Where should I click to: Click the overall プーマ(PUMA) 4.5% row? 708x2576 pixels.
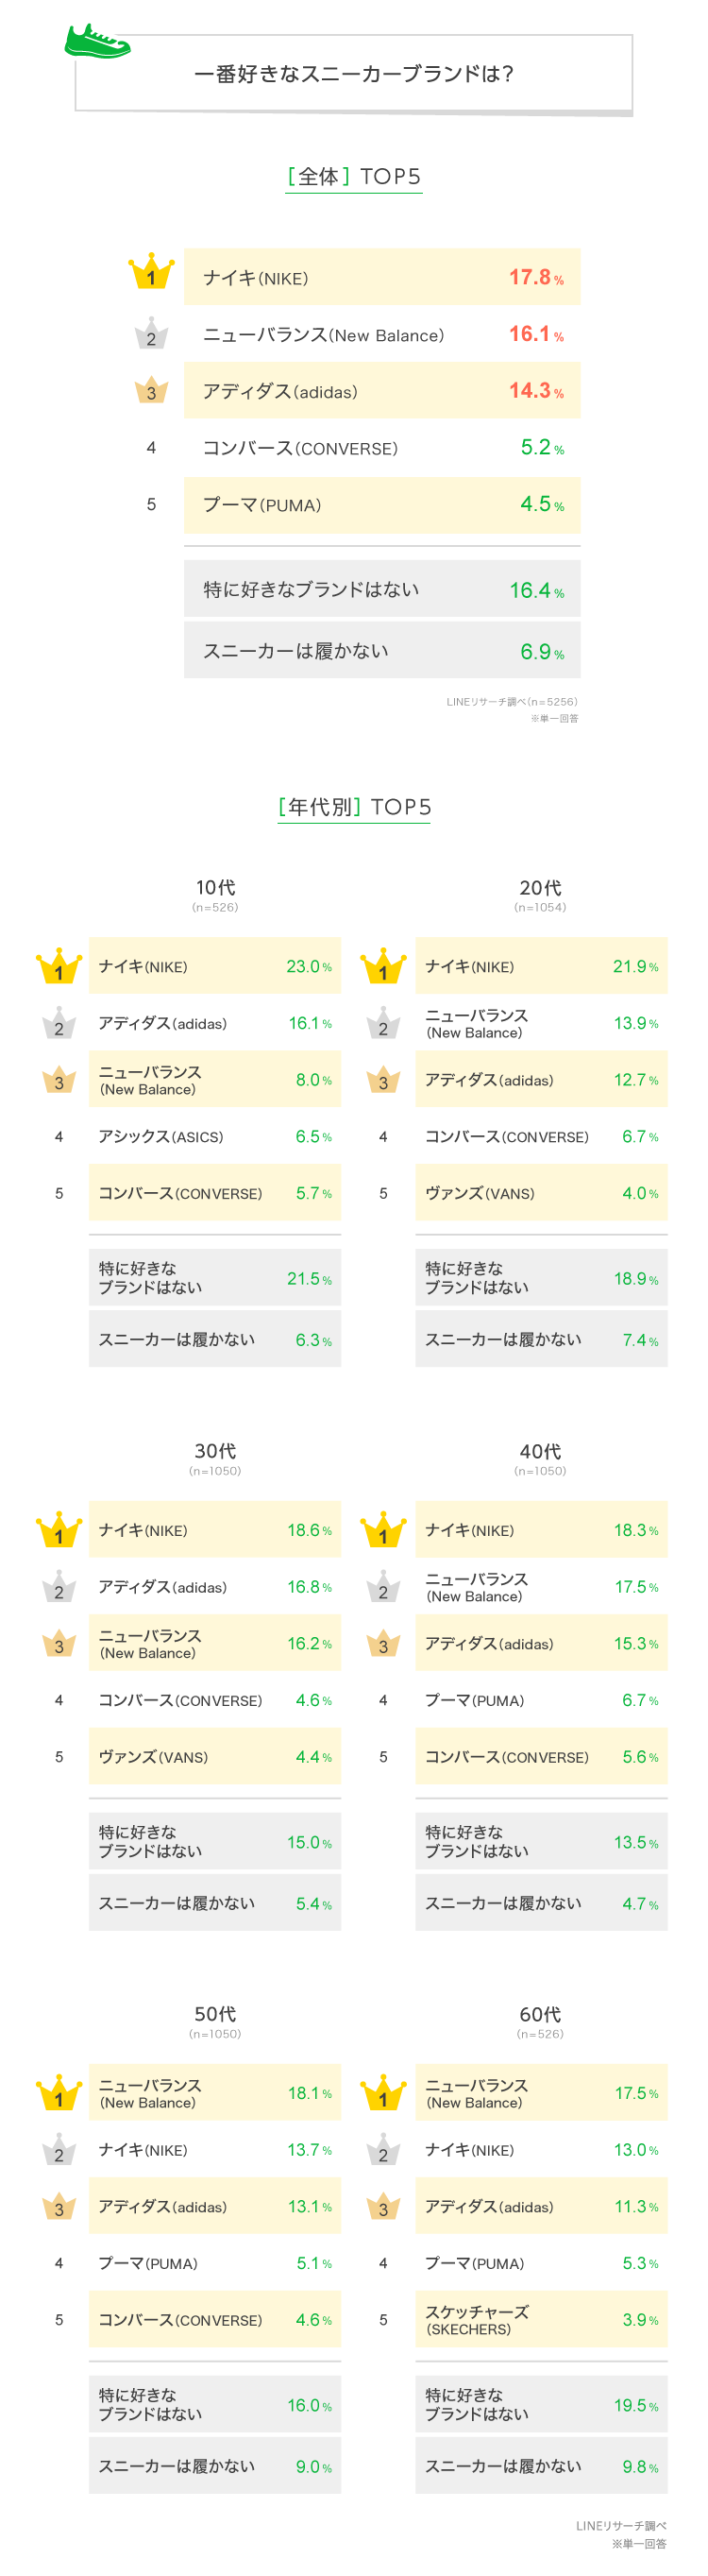pyautogui.click(x=381, y=505)
